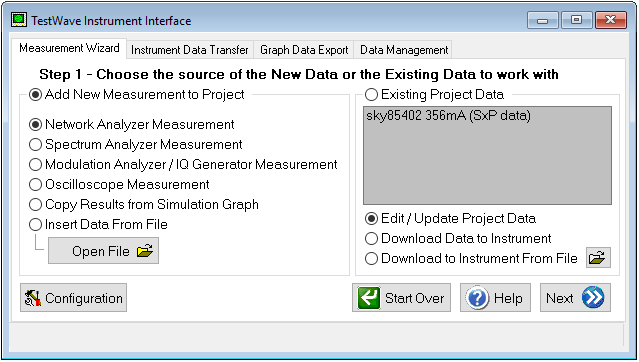Click the tools icon on Configuration button
639x362 pixels.
tap(33, 298)
